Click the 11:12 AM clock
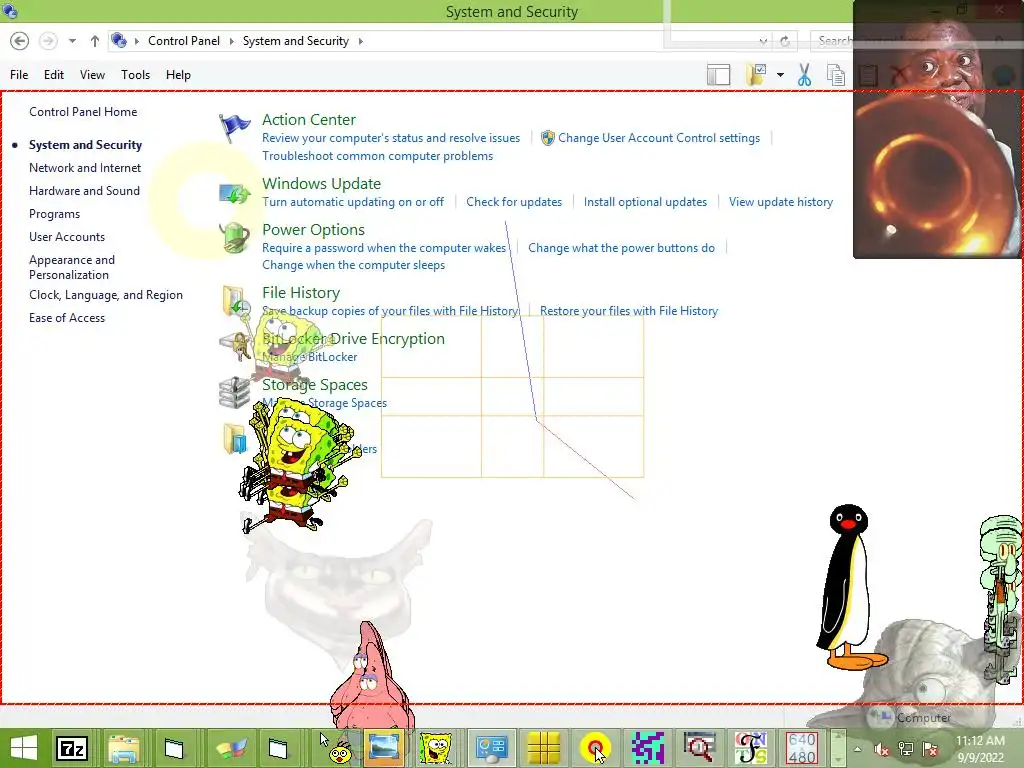This screenshot has width=1024, height=768. tap(980, 741)
